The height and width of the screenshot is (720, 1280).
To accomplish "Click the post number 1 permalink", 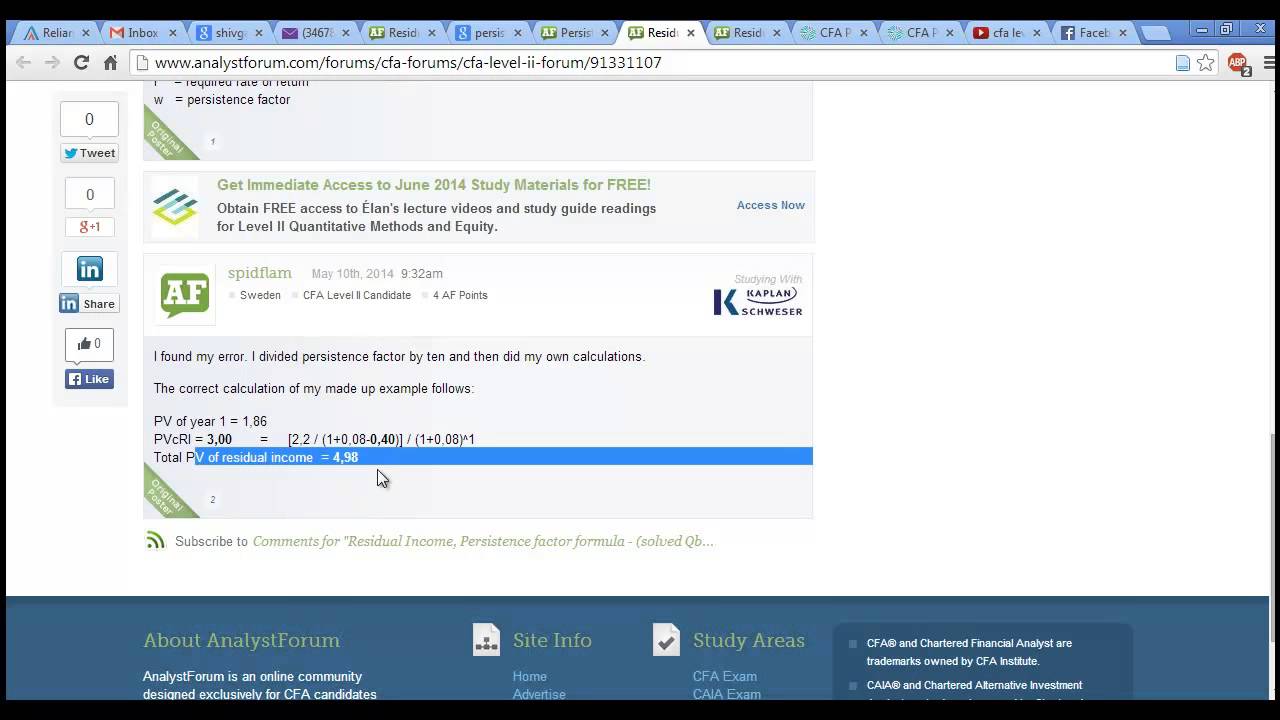I will pos(212,142).
